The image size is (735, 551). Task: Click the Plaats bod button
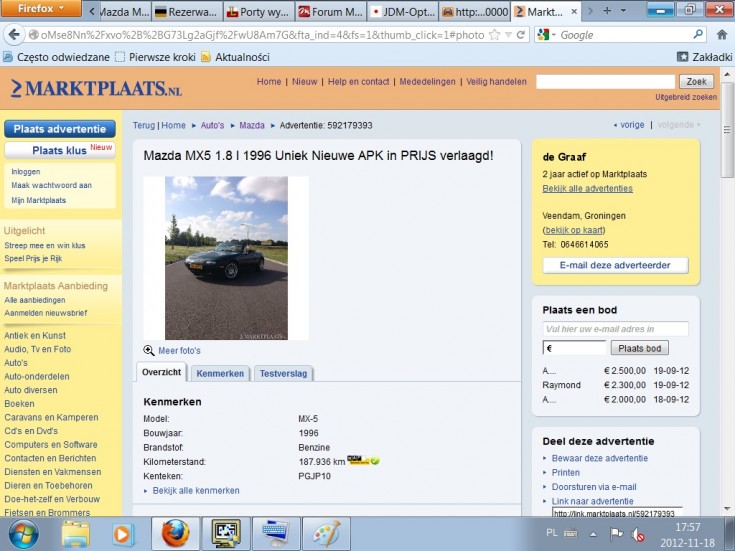(x=639, y=348)
